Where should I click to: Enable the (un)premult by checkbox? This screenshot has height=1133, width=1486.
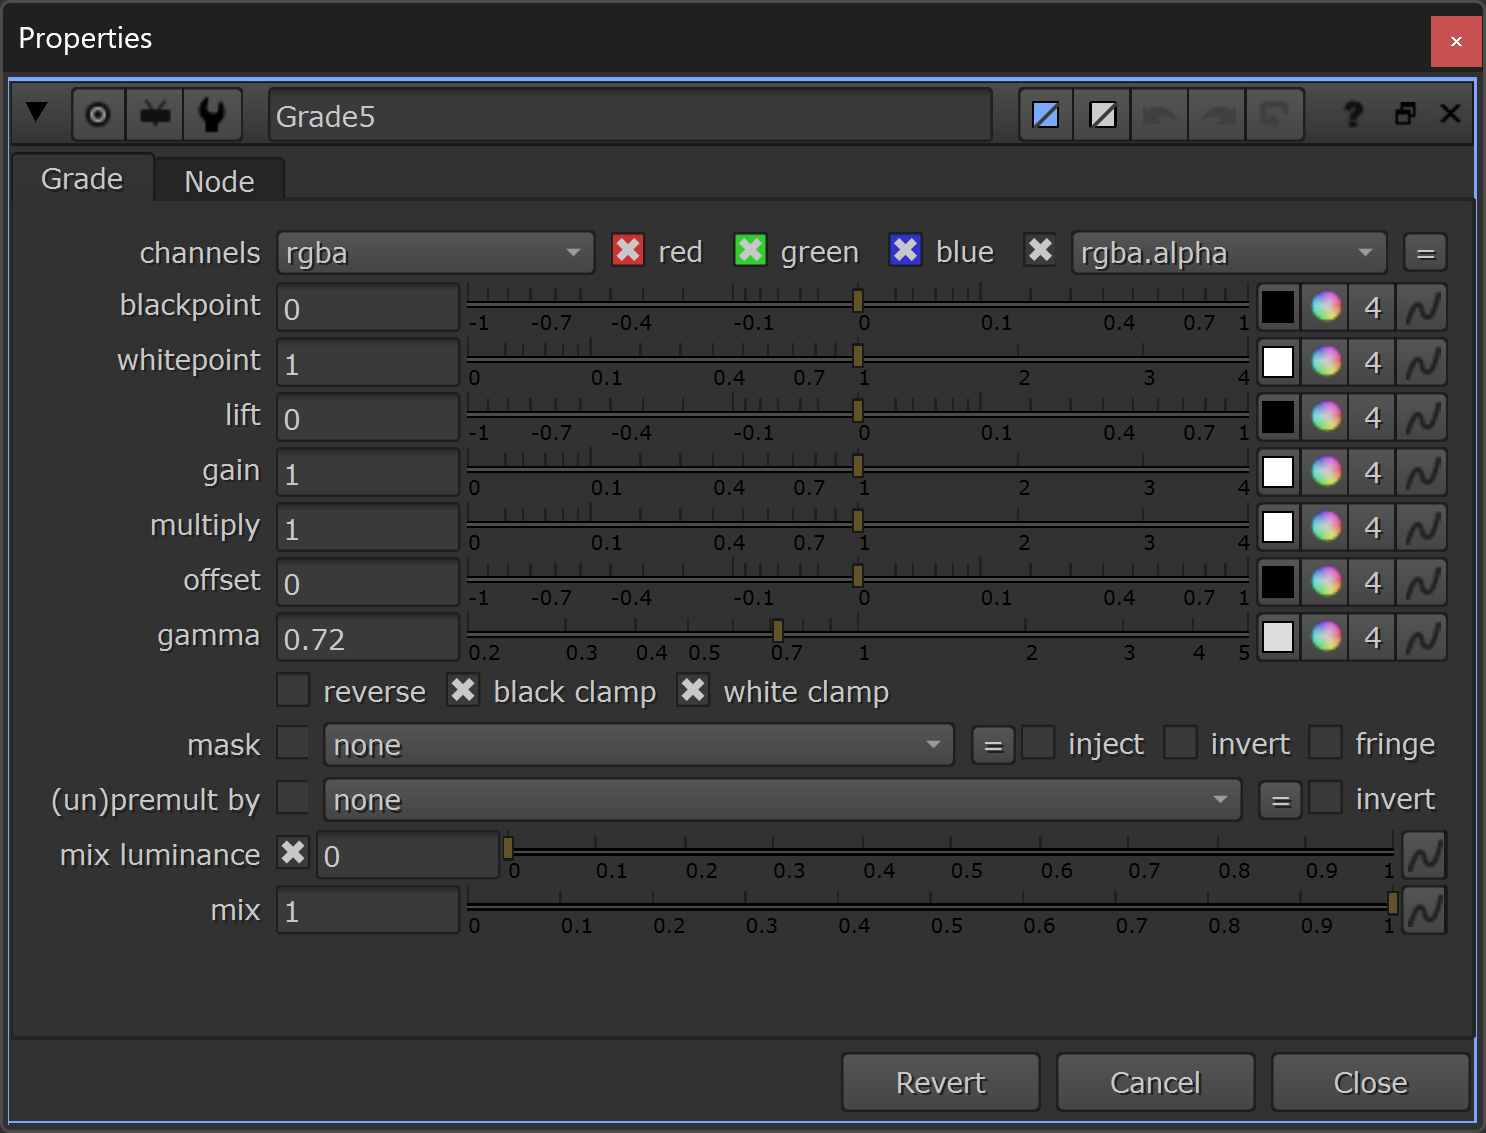[x=293, y=798]
